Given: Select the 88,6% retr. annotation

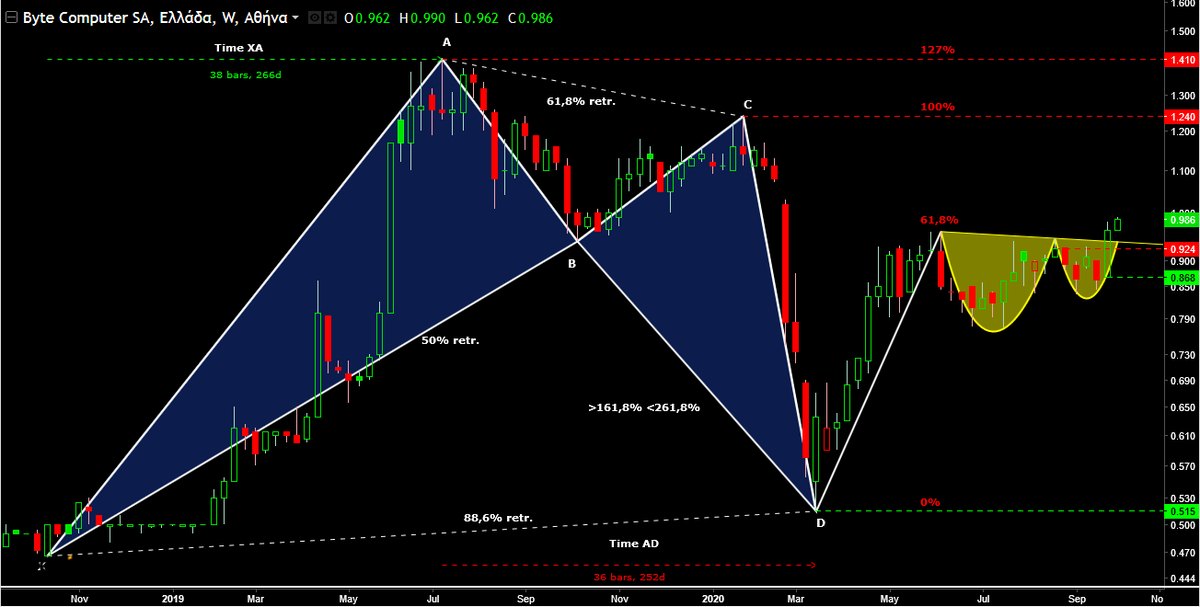Looking at the screenshot, I should click(x=498, y=518).
